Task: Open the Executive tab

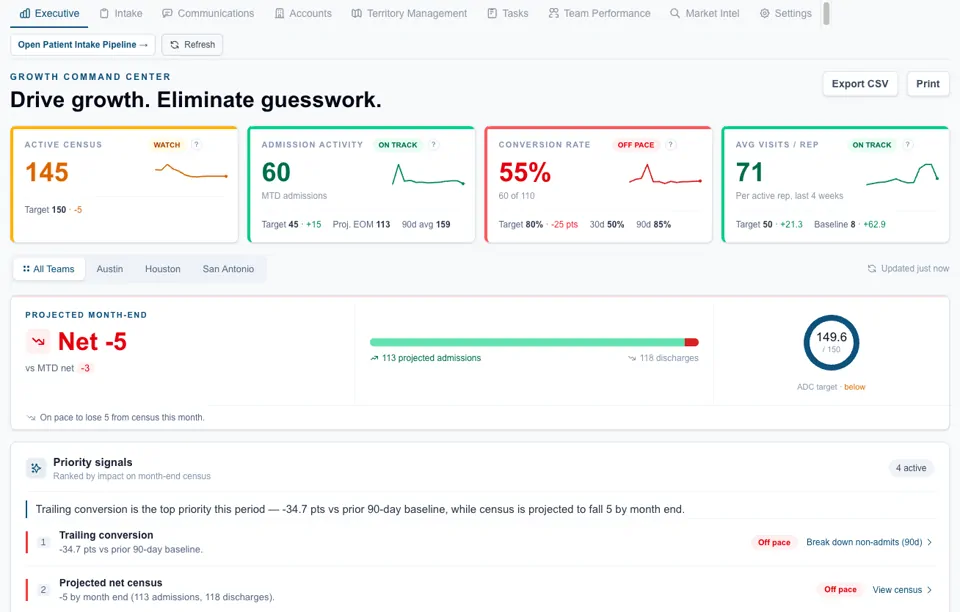Action: tap(49, 13)
